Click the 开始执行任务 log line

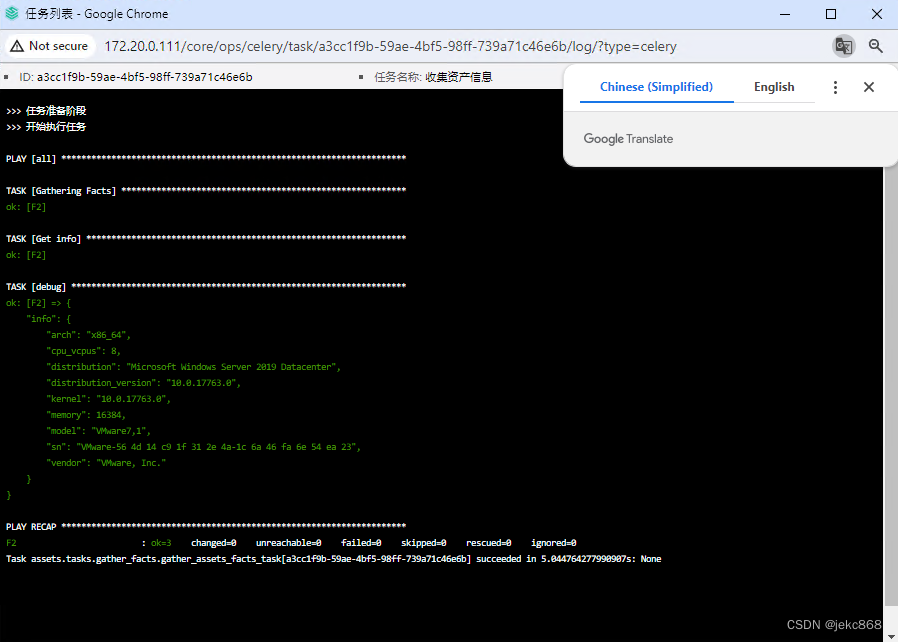pyautogui.click(x=46, y=127)
